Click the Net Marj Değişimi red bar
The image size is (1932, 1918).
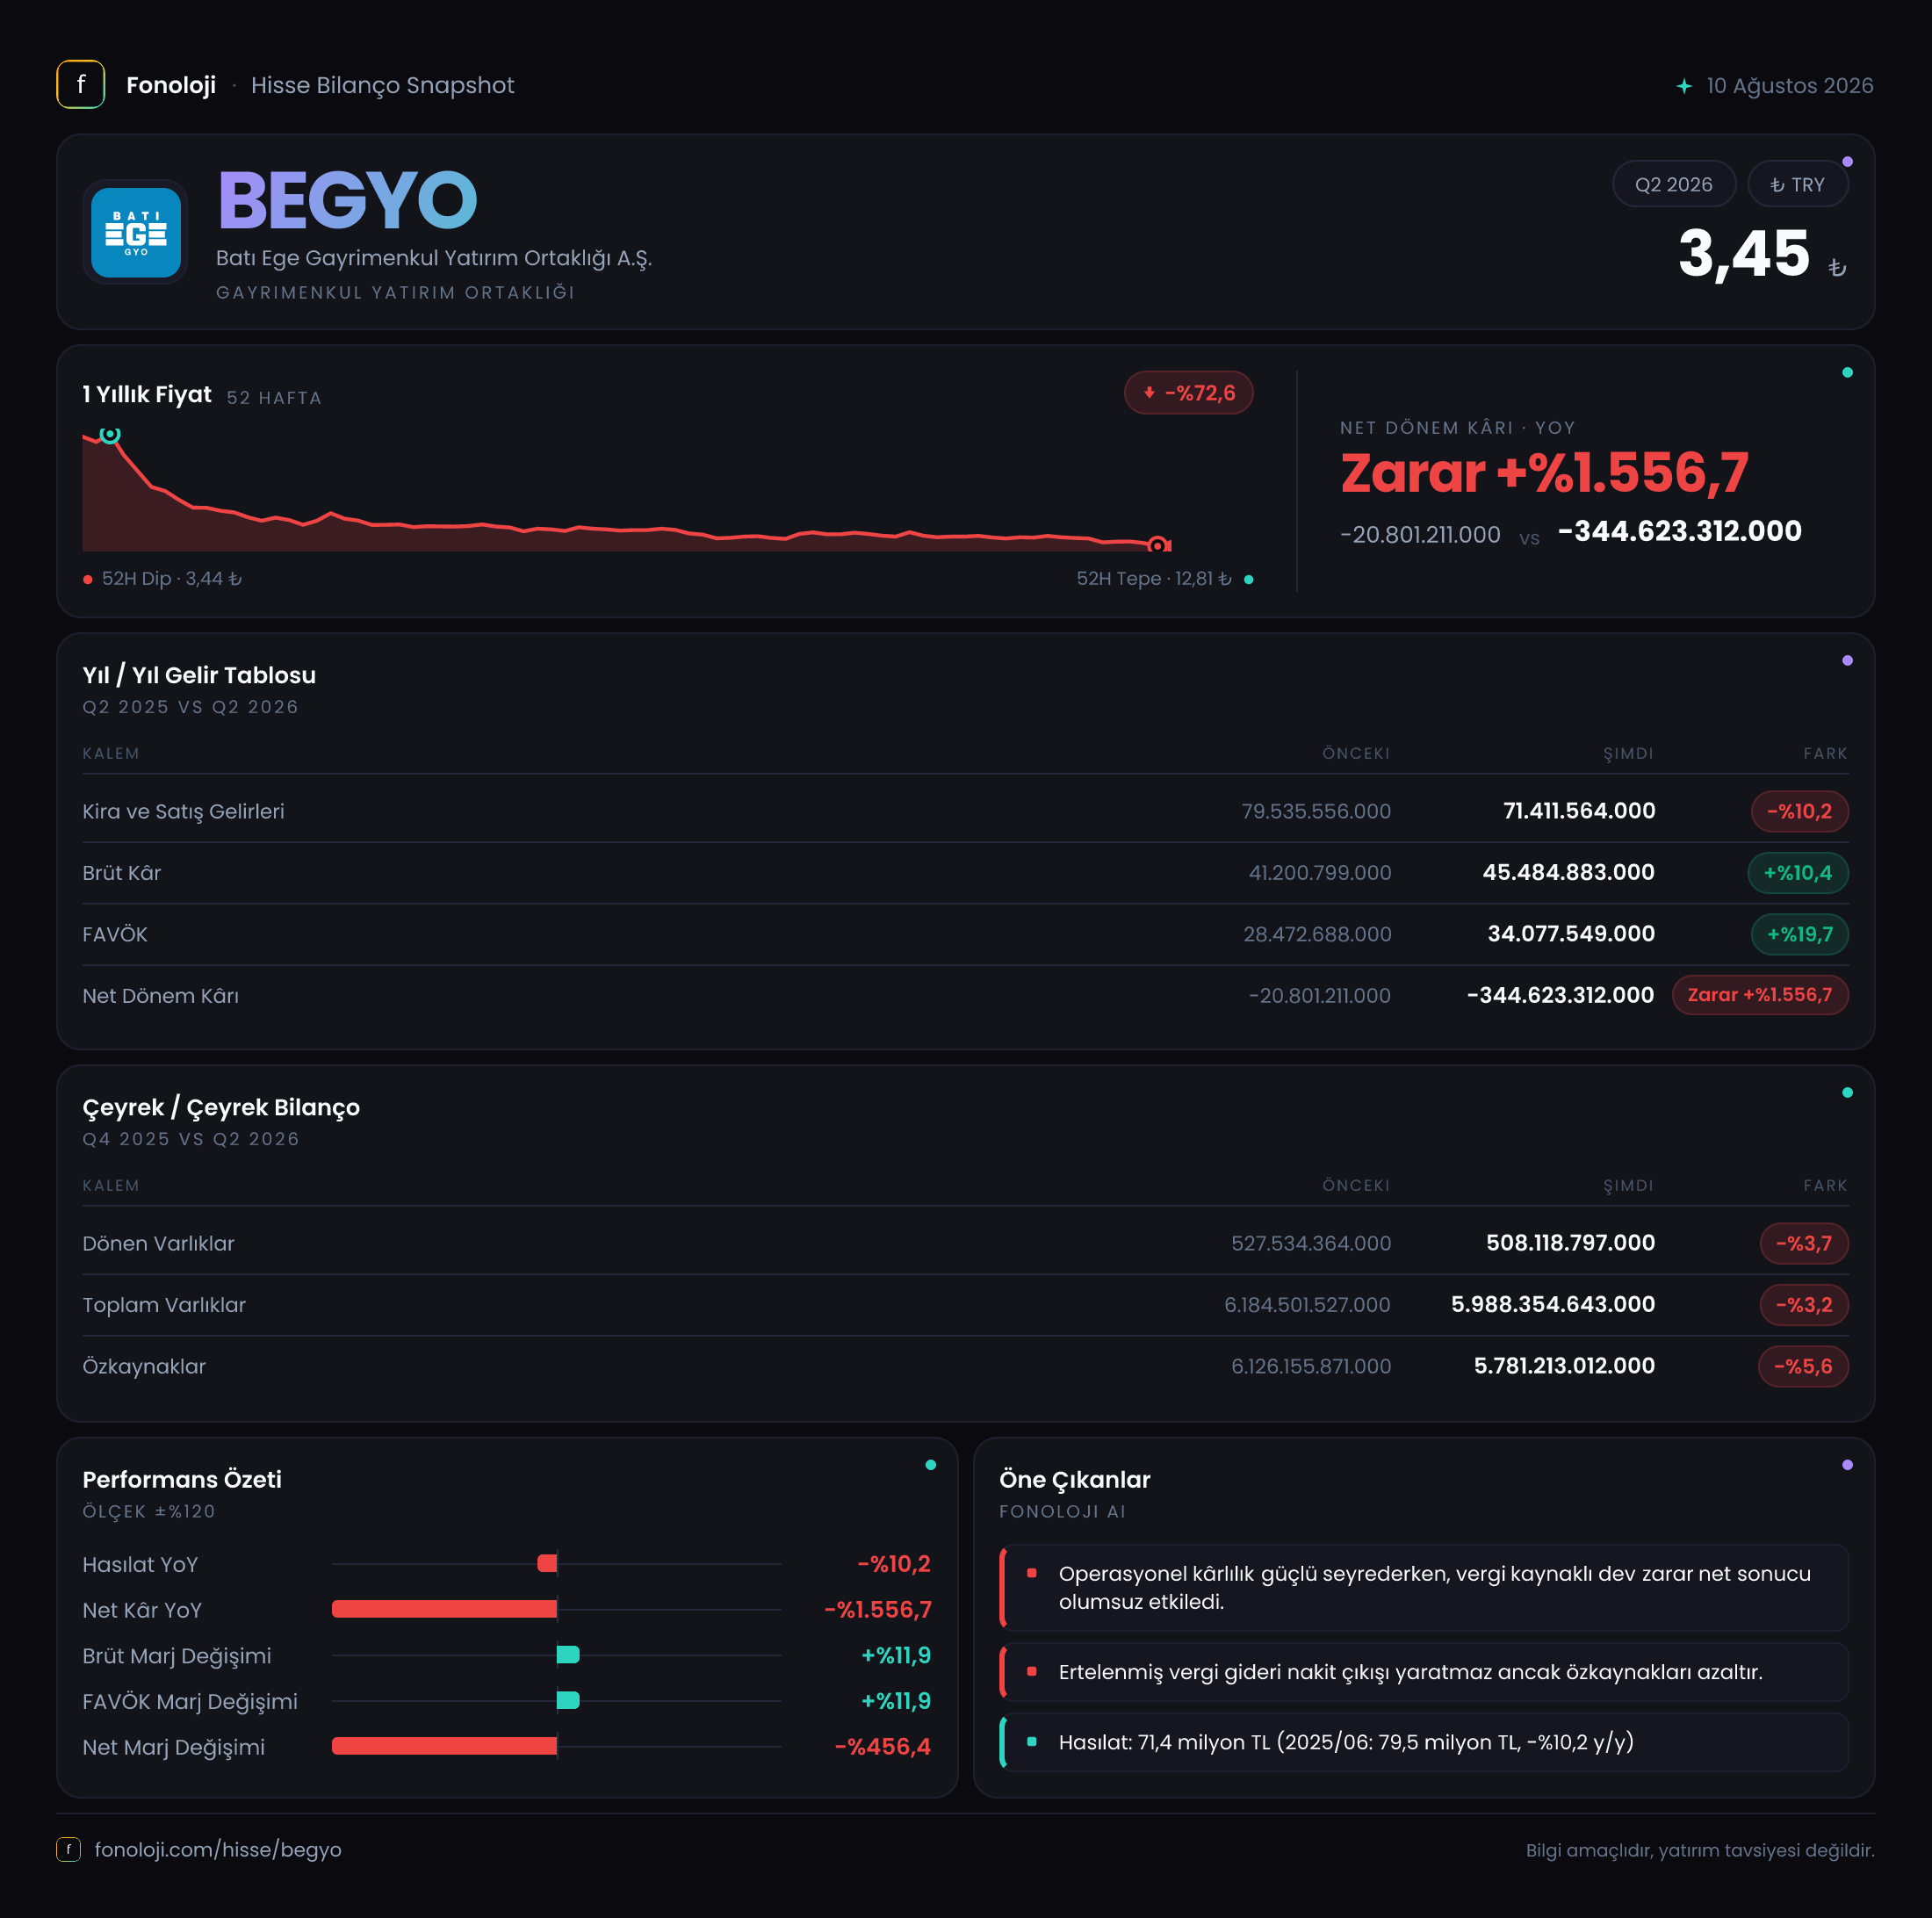445,1746
